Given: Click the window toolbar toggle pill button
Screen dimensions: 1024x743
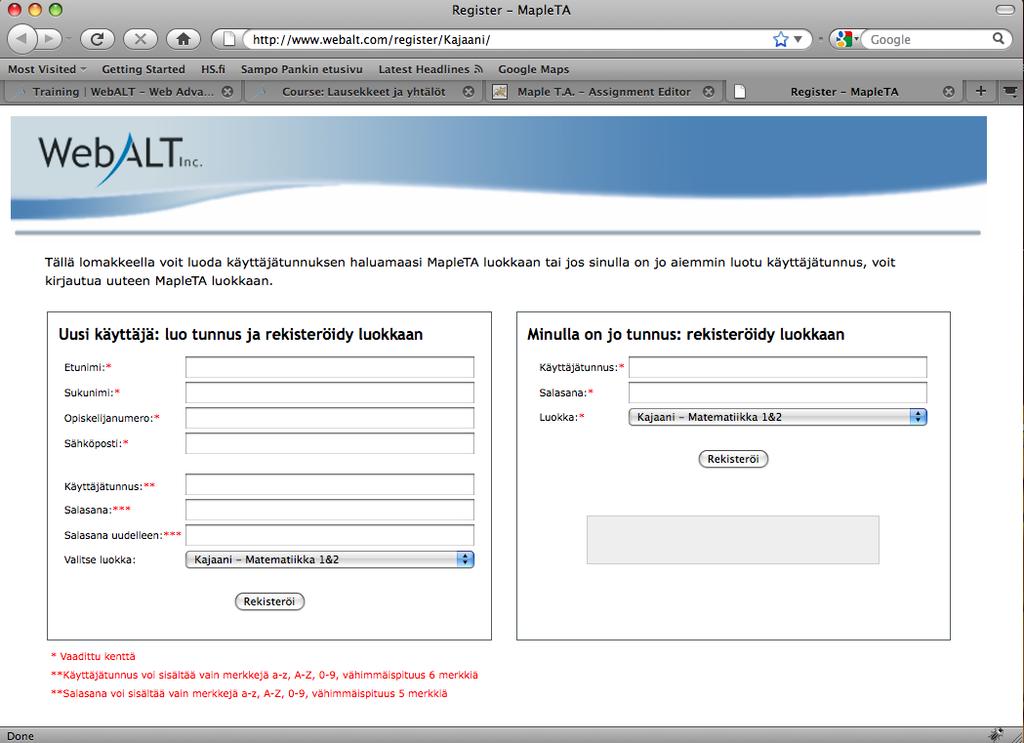Looking at the screenshot, I should (x=1005, y=10).
